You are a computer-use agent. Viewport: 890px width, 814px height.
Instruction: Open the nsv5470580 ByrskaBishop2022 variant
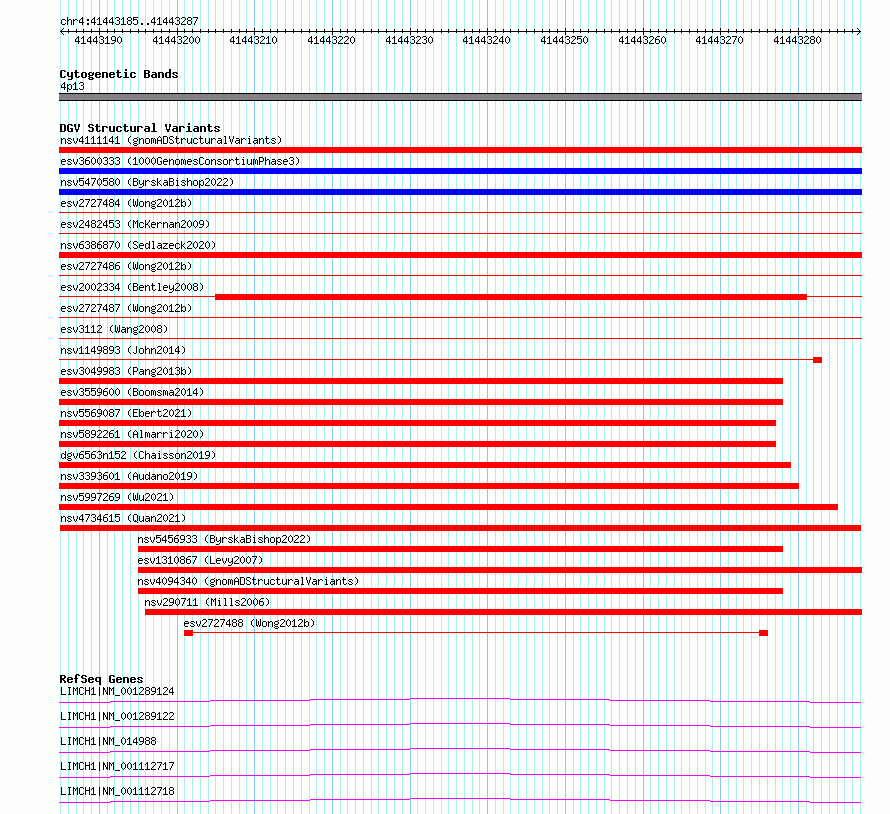[147, 182]
